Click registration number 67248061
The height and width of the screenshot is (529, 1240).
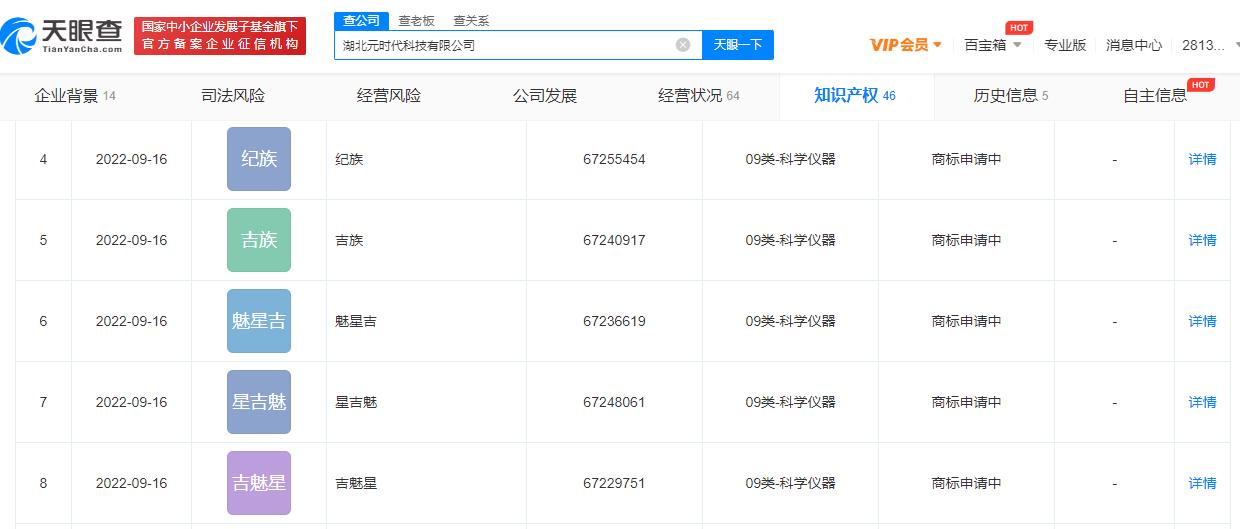(614, 402)
